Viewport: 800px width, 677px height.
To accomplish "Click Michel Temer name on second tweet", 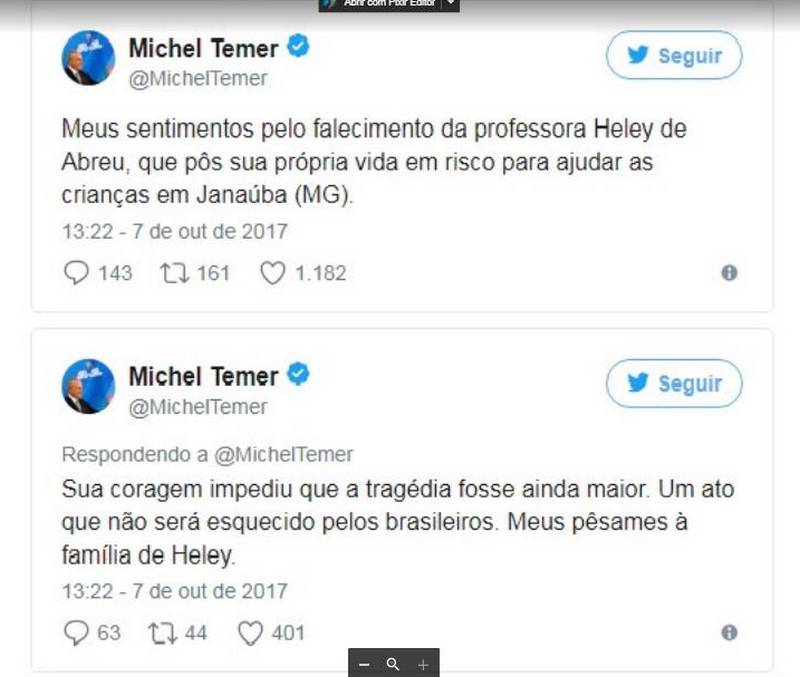I will [204, 377].
